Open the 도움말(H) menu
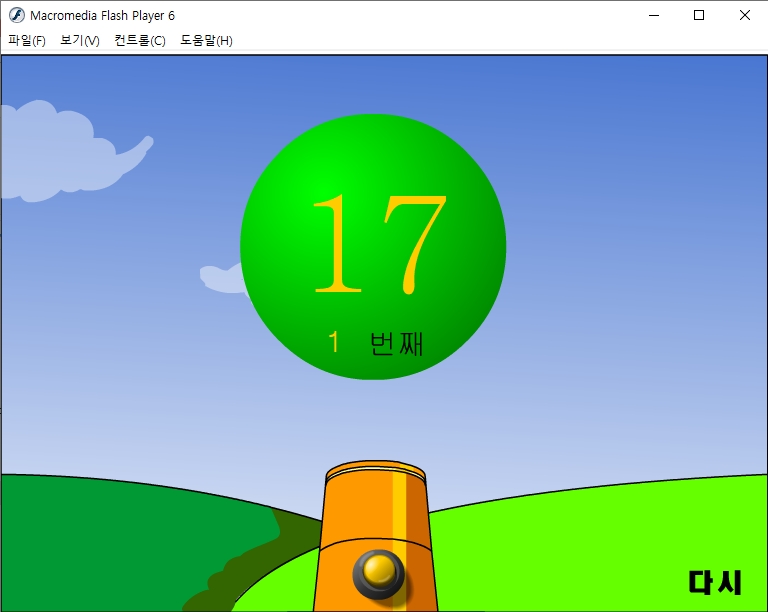Image resolution: width=768 pixels, height=612 pixels. 206,40
